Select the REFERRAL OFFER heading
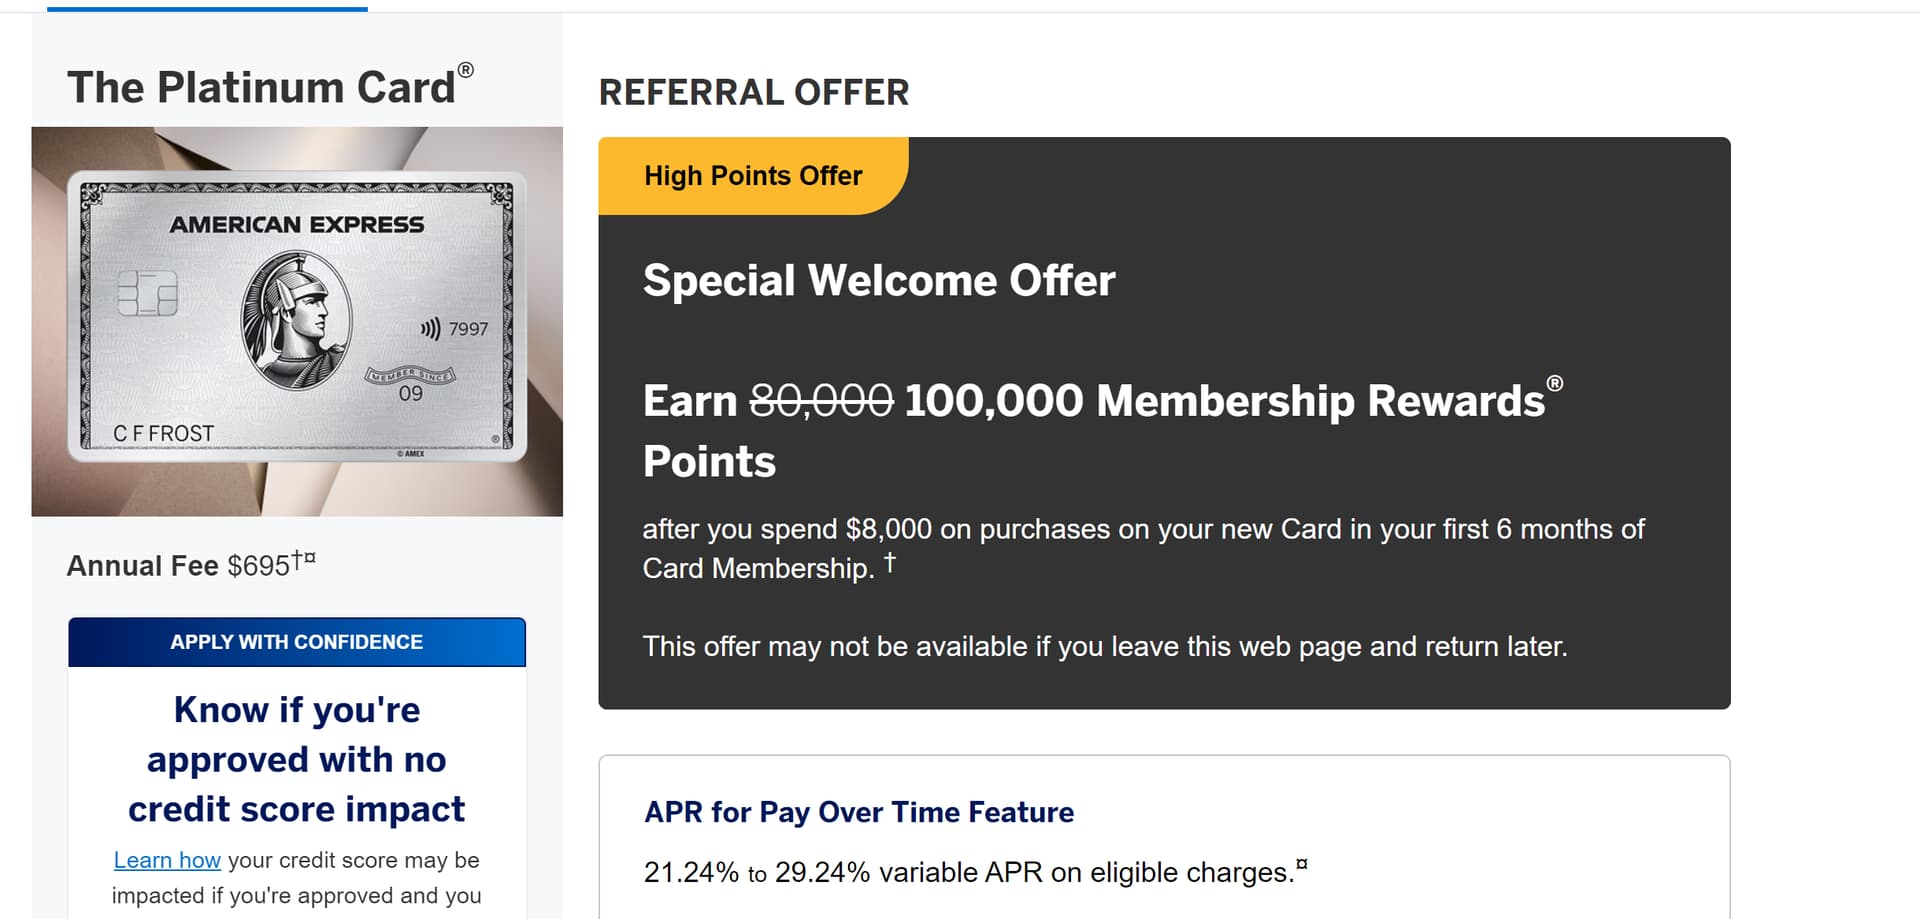The height and width of the screenshot is (919, 1920). pos(754,92)
